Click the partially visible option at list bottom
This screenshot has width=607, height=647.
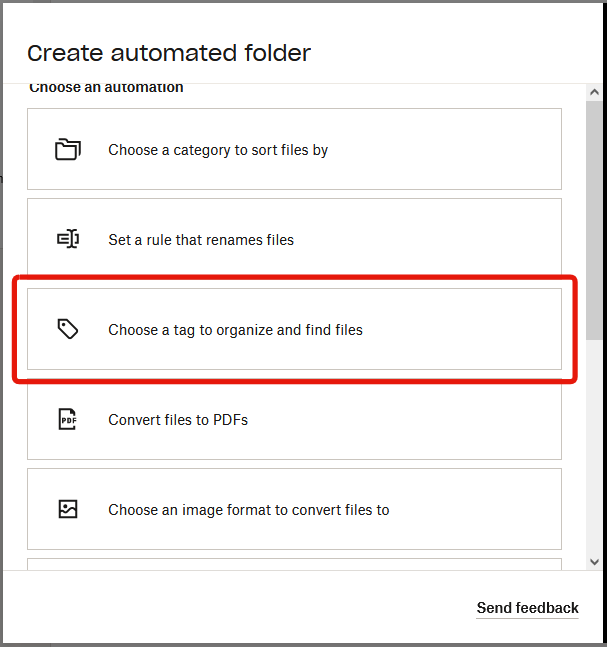tap(294, 564)
